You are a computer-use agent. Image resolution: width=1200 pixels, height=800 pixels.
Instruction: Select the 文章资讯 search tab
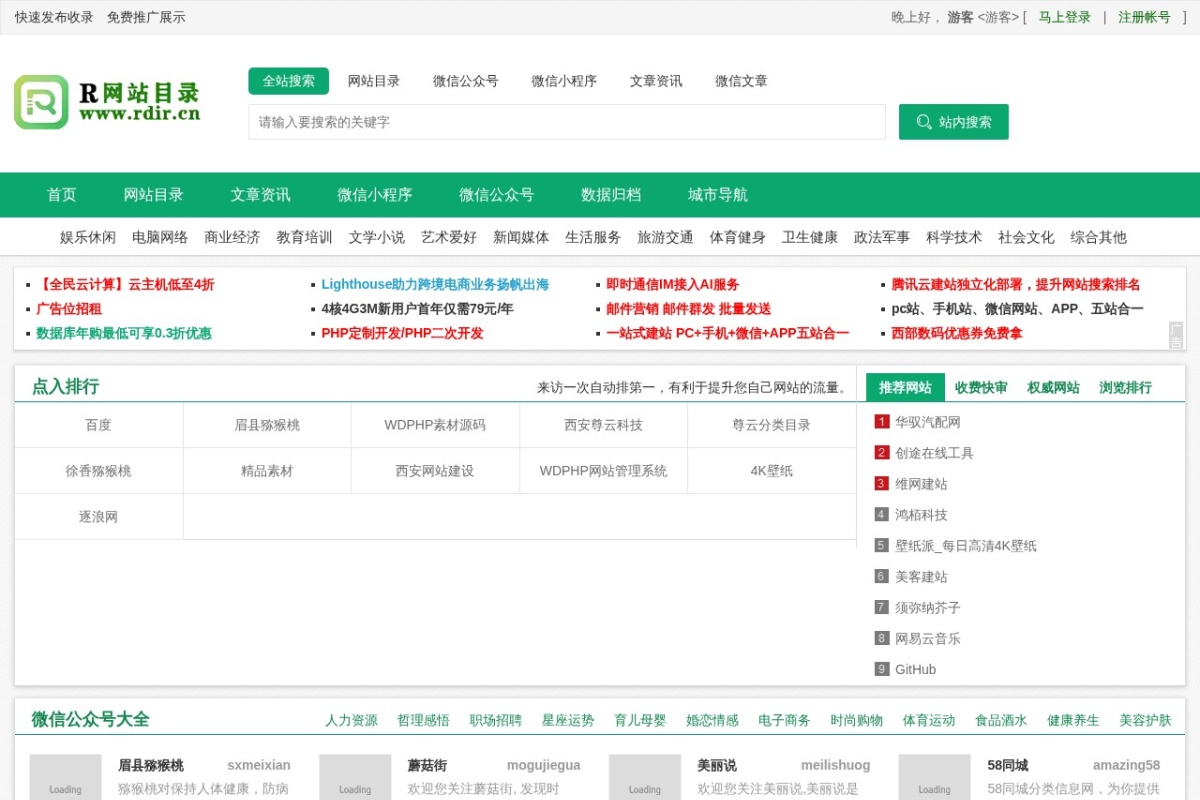tap(656, 81)
